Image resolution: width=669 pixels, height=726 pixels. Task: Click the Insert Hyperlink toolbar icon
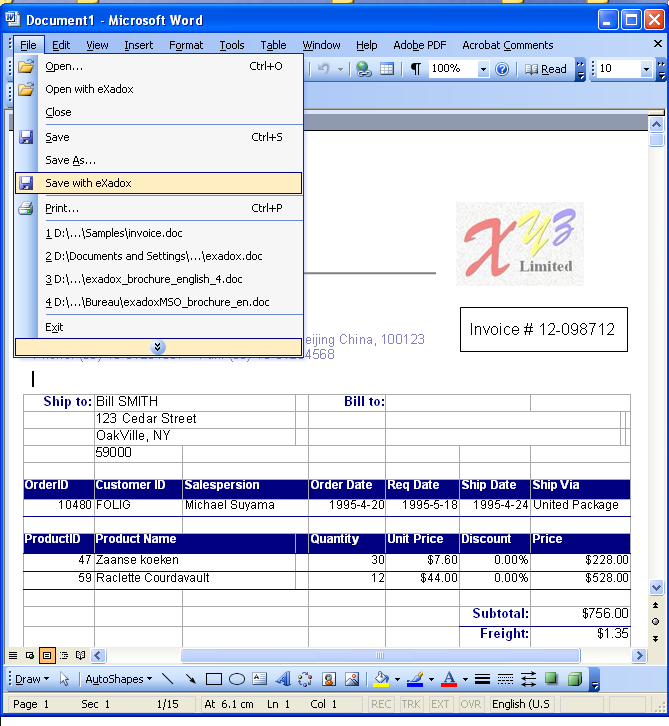[x=364, y=69]
